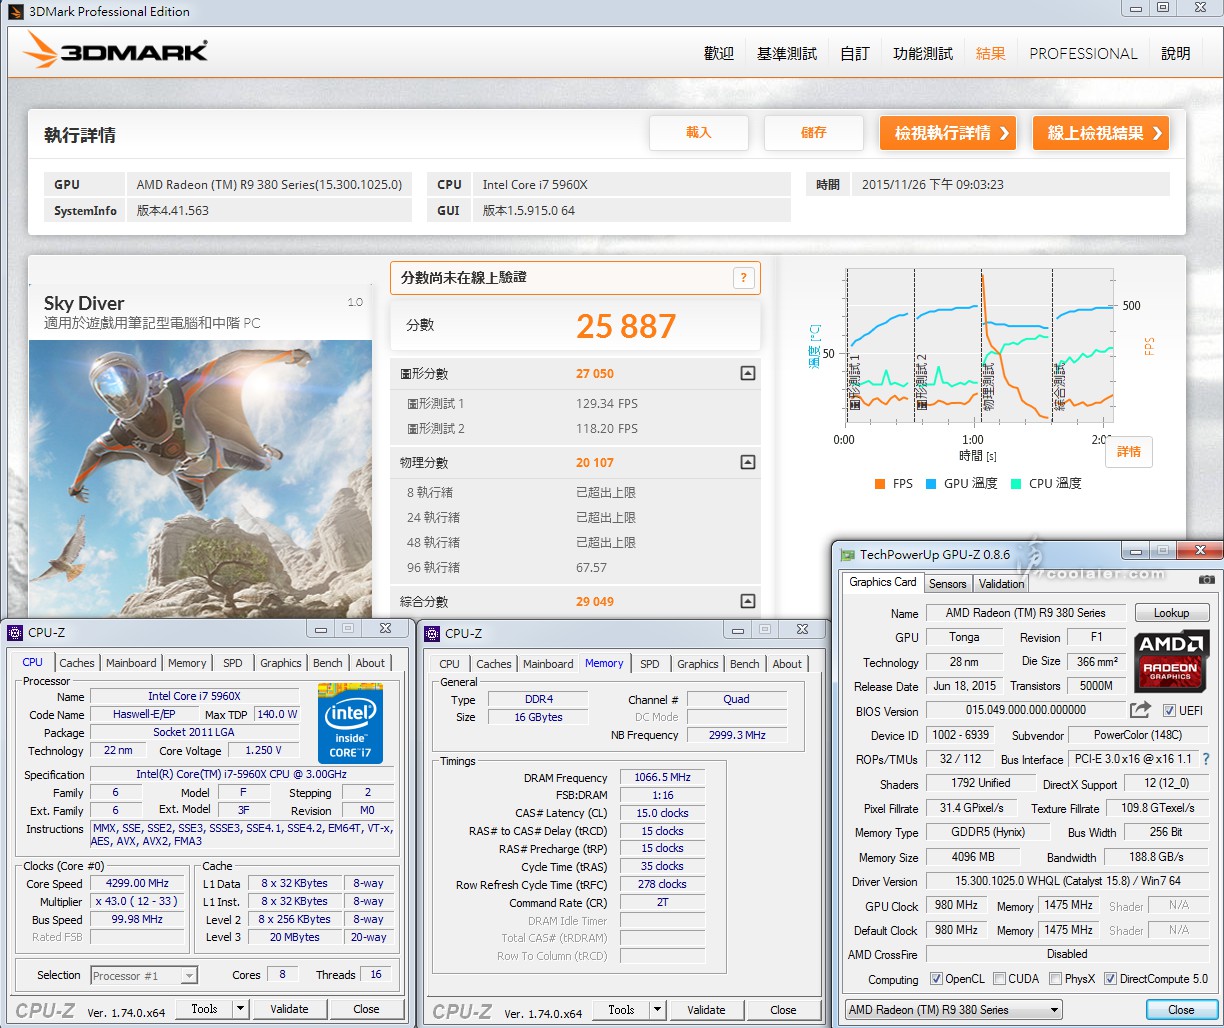This screenshot has width=1224, height=1028.
Task: Select the 結果 menu item
Action: tap(991, 54)
